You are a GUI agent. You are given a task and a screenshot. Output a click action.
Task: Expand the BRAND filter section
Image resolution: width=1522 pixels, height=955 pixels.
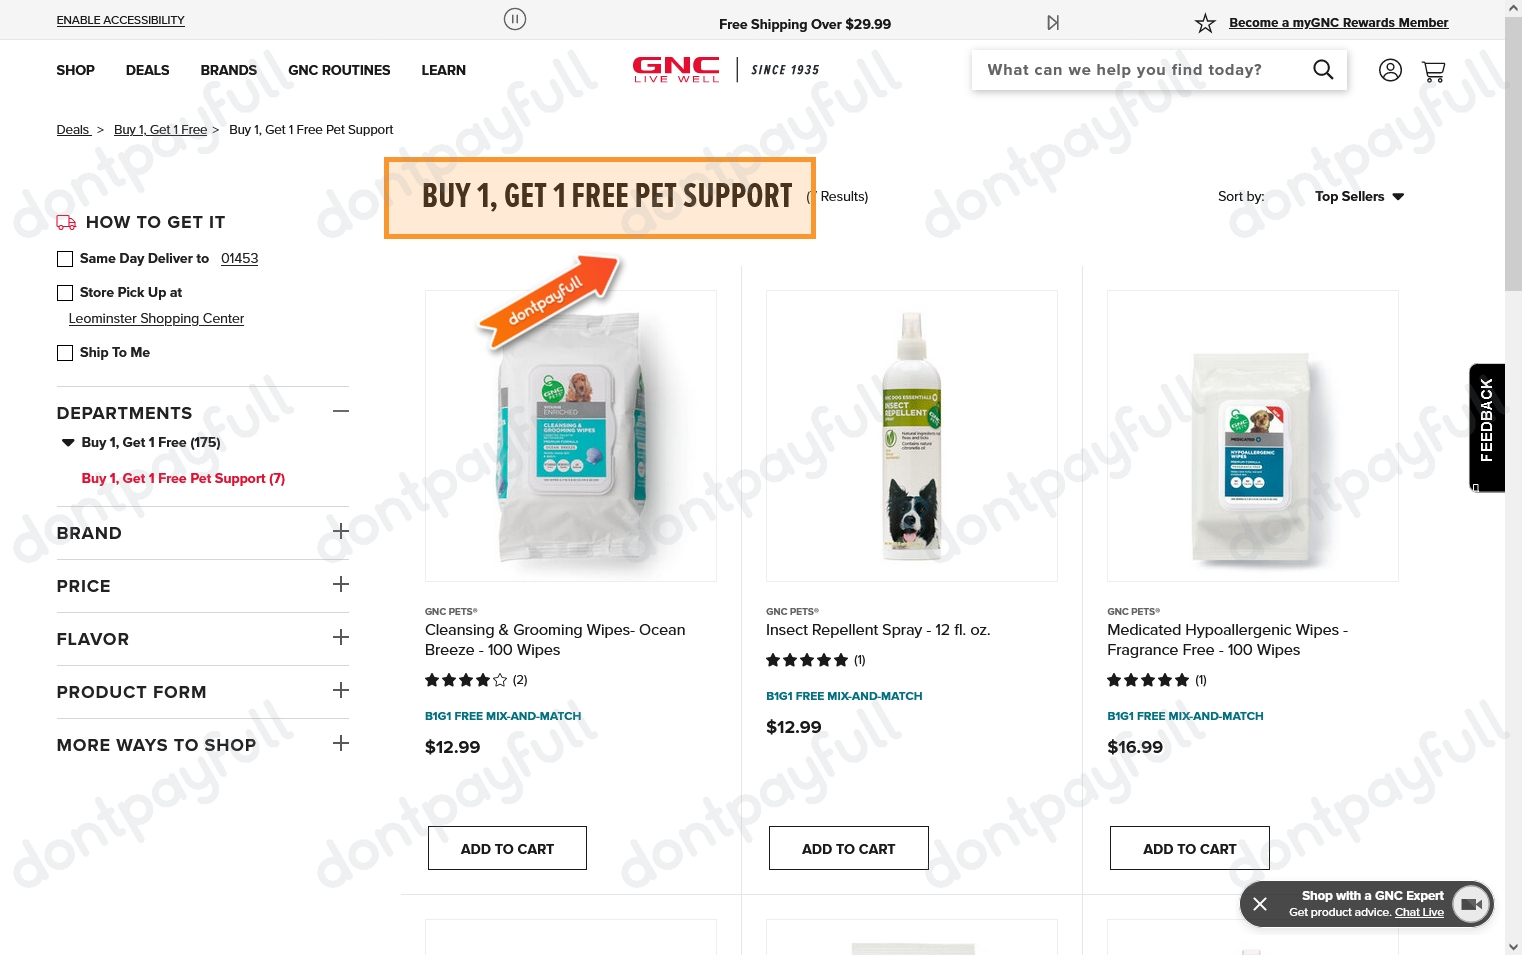tap(341, 531)
